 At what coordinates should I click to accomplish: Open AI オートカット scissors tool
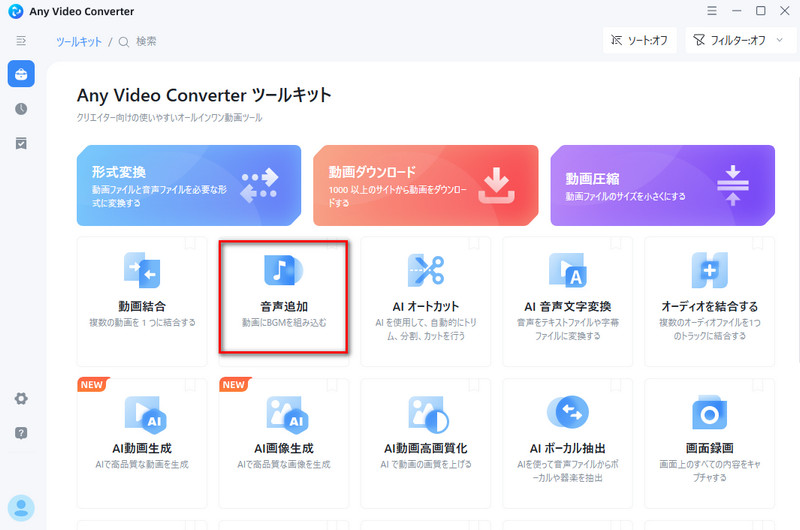coord(426,301)
